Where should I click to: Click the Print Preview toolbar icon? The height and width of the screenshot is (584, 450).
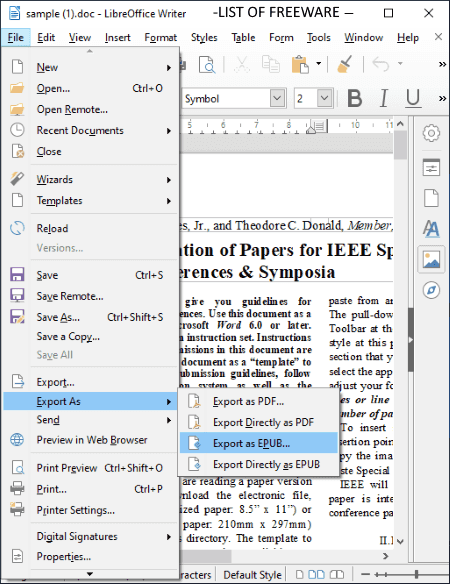click(x=207, y=64)
